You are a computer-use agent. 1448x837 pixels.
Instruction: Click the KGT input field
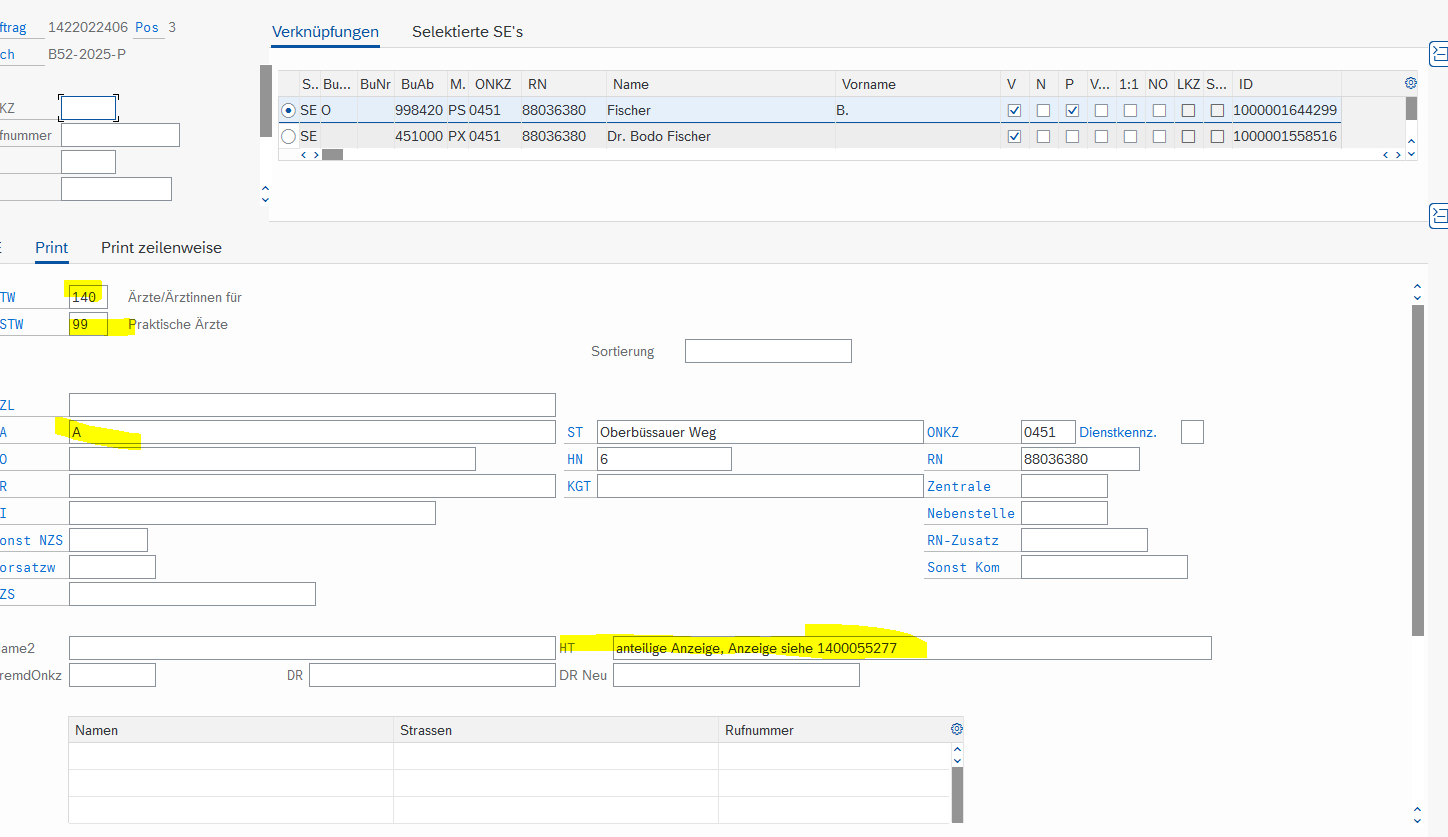click(760, 486)
